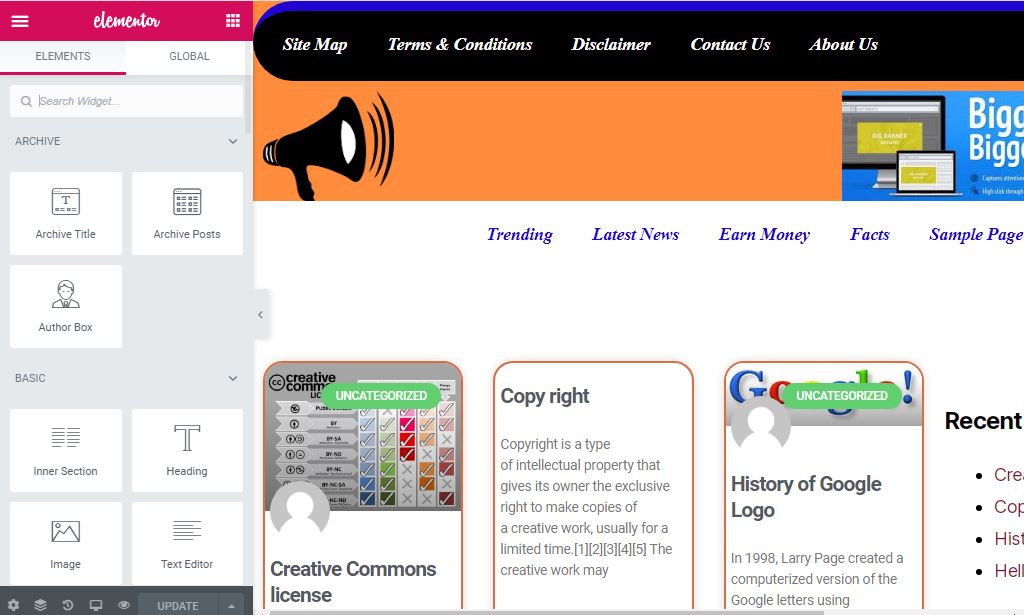The image size is (1024, 615).
Task: Click the banner advertisement image
Action: pyautogui.click(x=933, y=146)
